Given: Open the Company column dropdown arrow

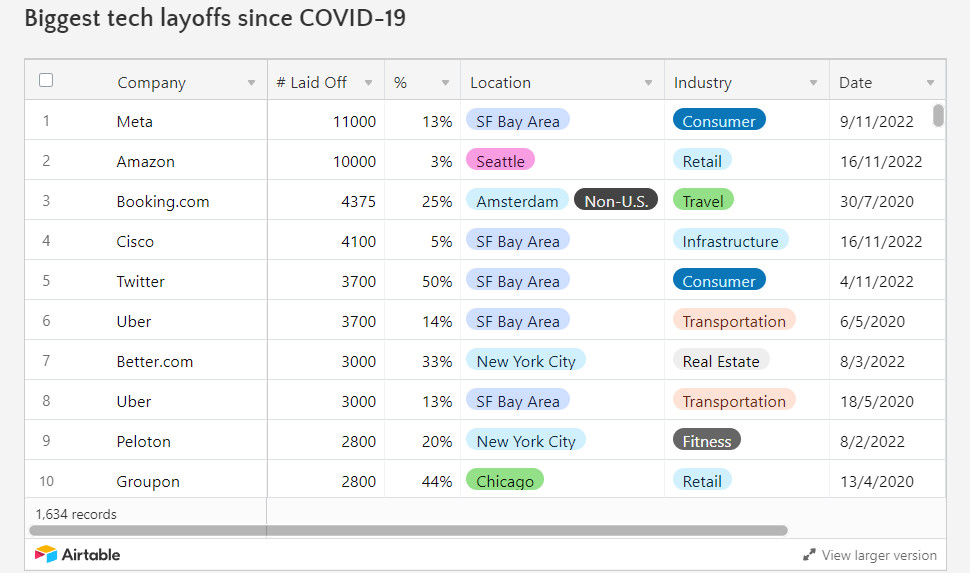Looking at the screenshot, I should [251, 83].
